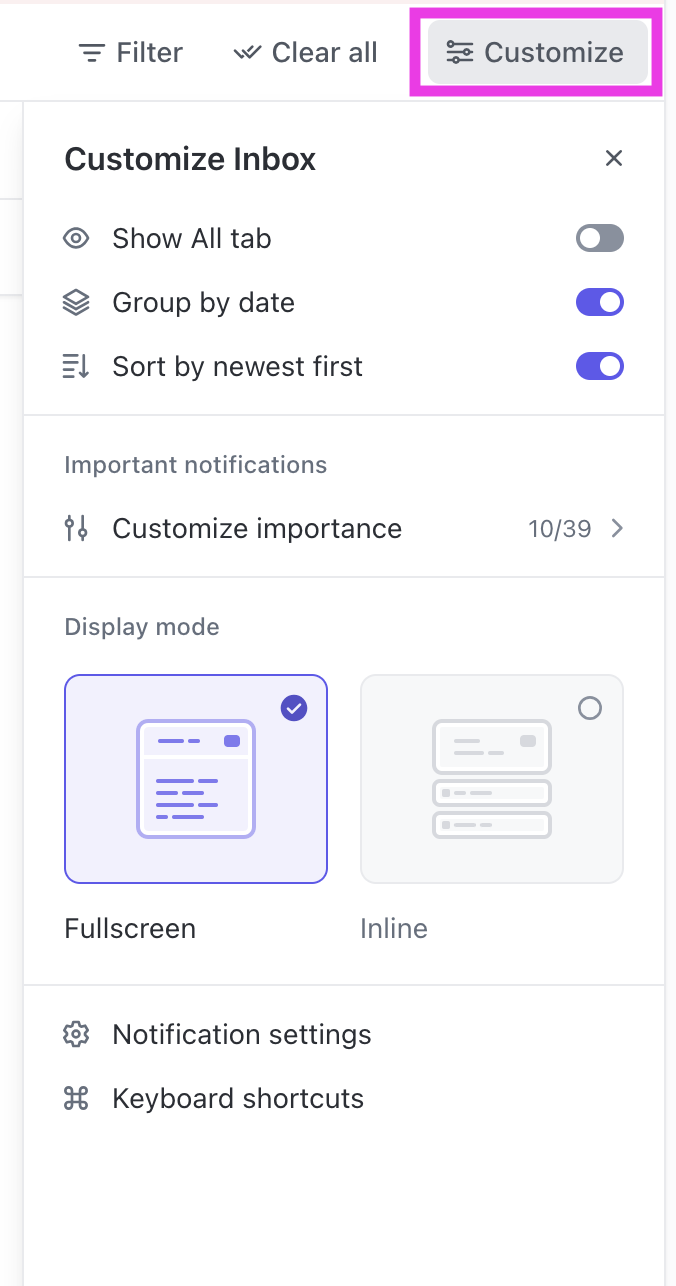This screenshot has width=676, height=1286.
Task: Click the sliders icon next to Customize importance
Action: point(76,528)
